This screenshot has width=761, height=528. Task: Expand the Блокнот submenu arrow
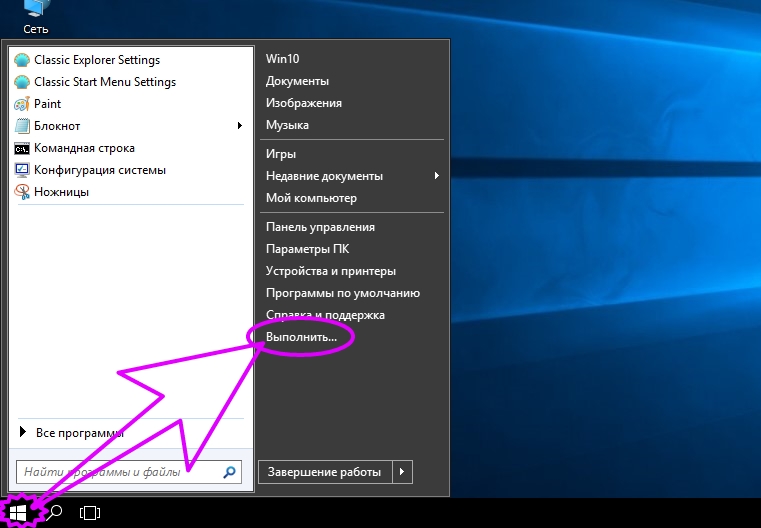click(x=240, y=126)
